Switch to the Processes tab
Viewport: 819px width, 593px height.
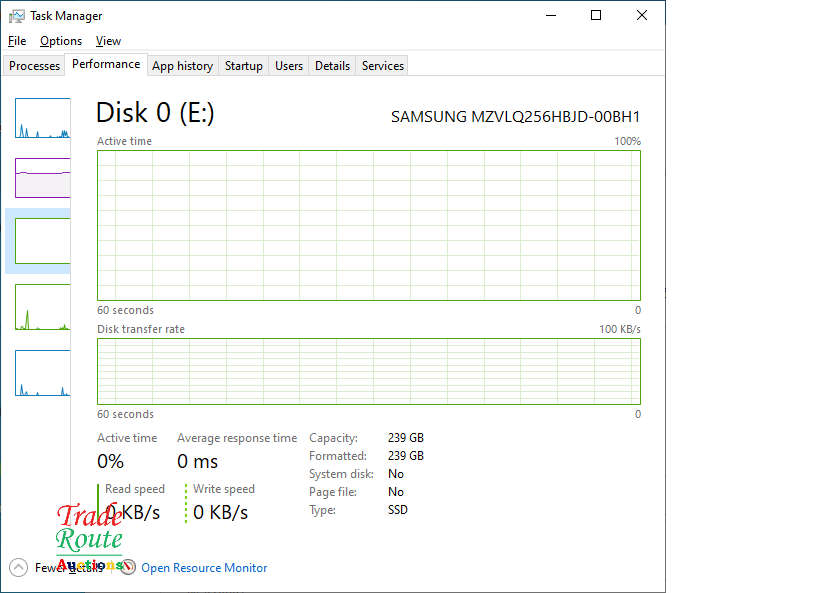[x=35, y=66]
